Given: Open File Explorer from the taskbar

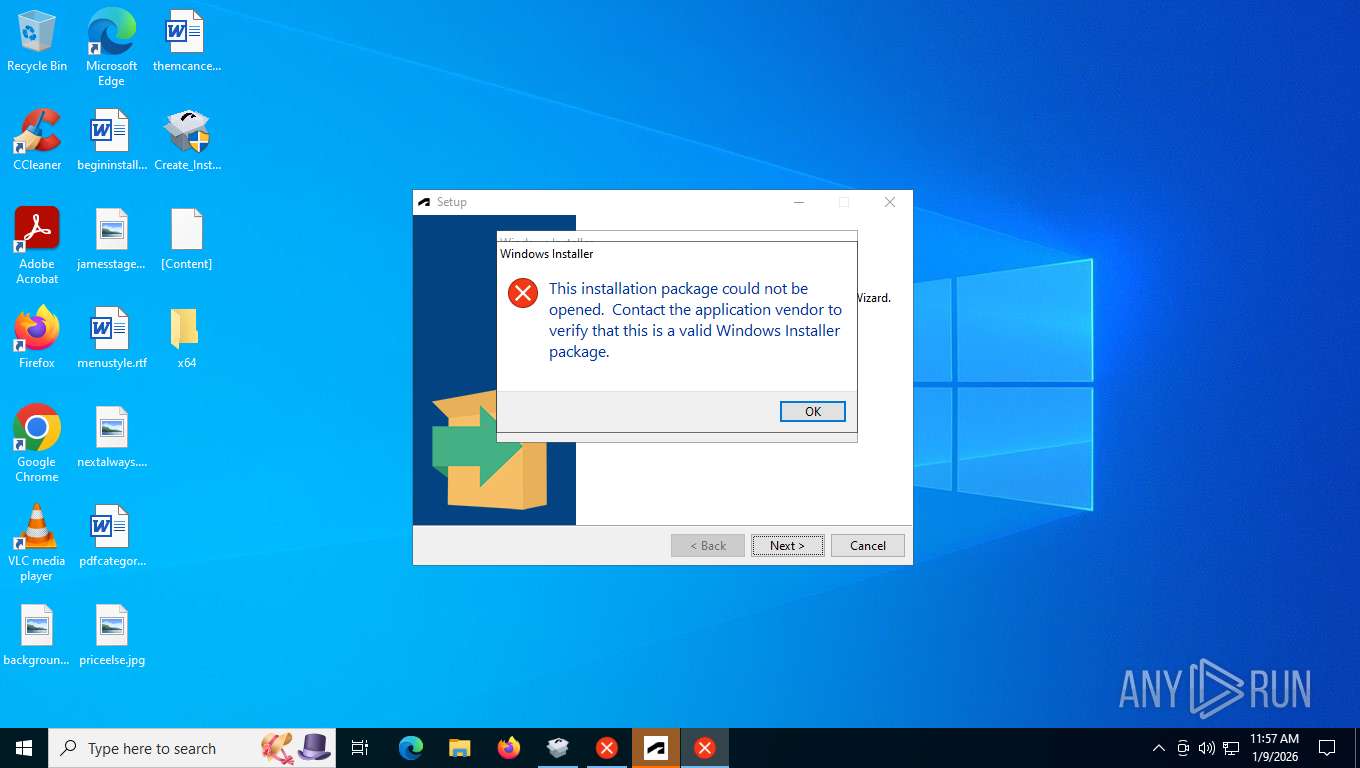Looking at the screenshot, I should click(x=460, y=748).
